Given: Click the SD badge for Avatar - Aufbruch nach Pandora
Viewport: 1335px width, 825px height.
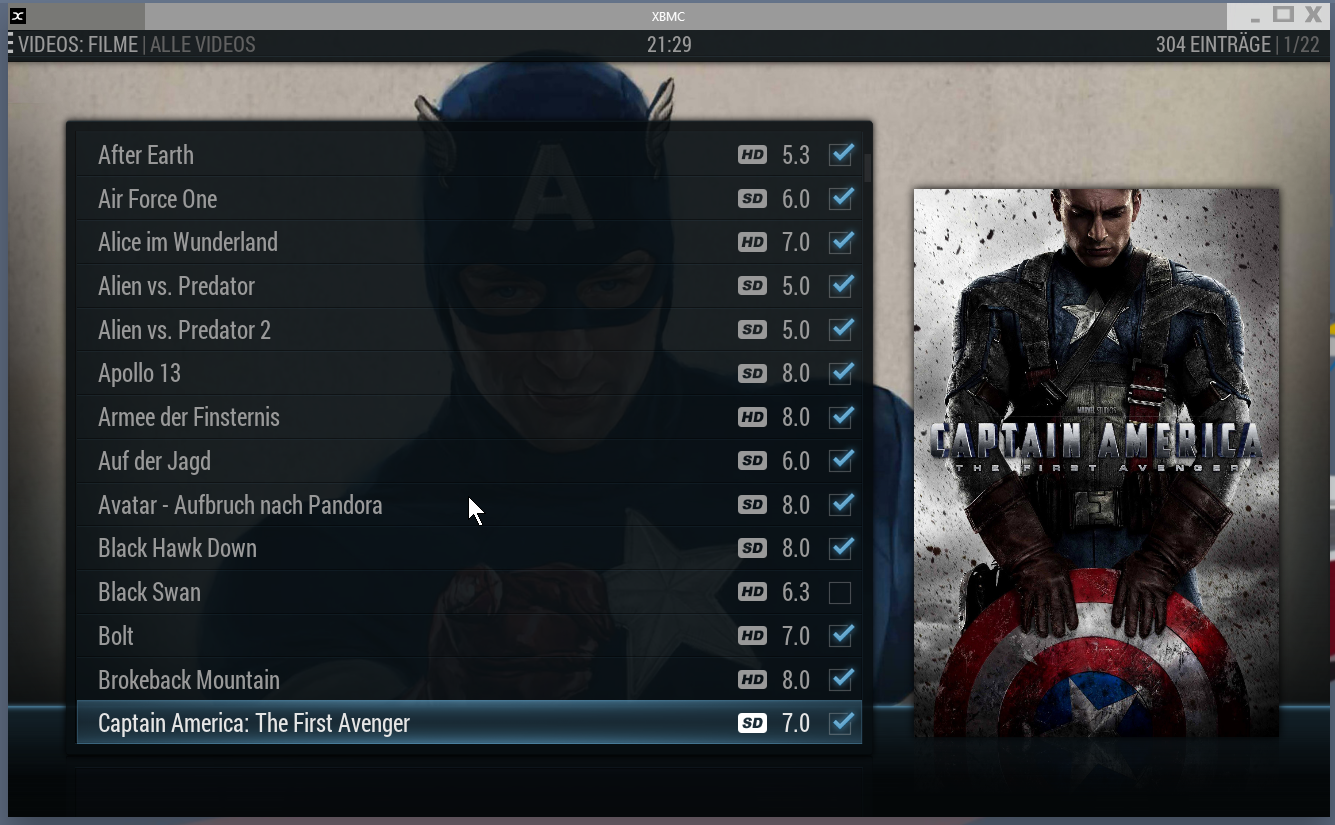Looking at the screenshot, I should coord(752,505).
